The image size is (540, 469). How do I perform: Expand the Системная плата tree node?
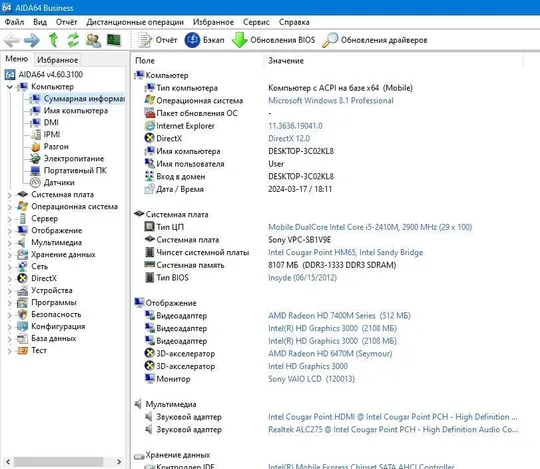click(x=10, y=195)
